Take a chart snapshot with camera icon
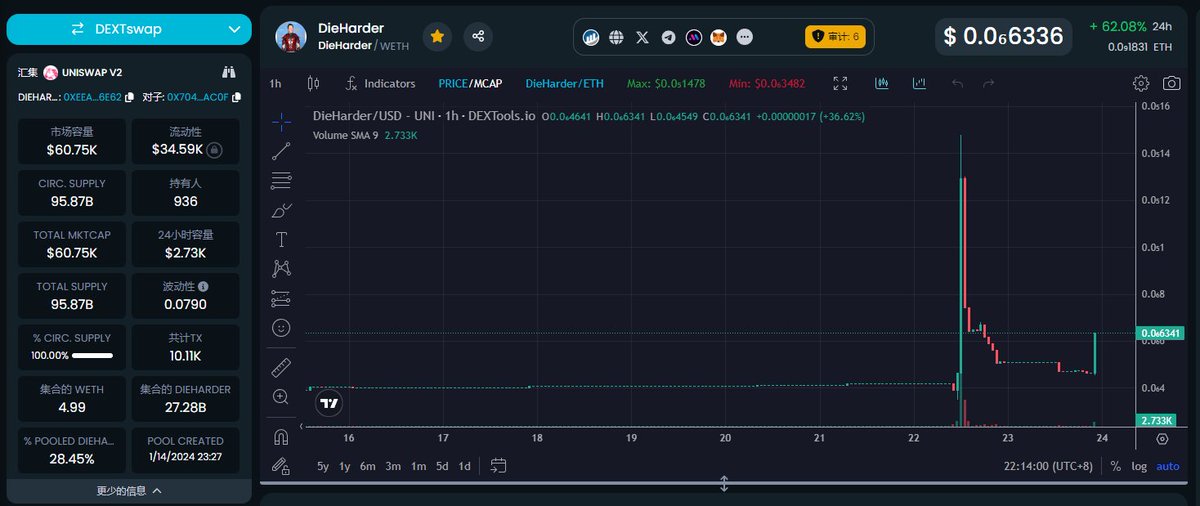This screenshot has height=506, width=1200. point(1171,84)
